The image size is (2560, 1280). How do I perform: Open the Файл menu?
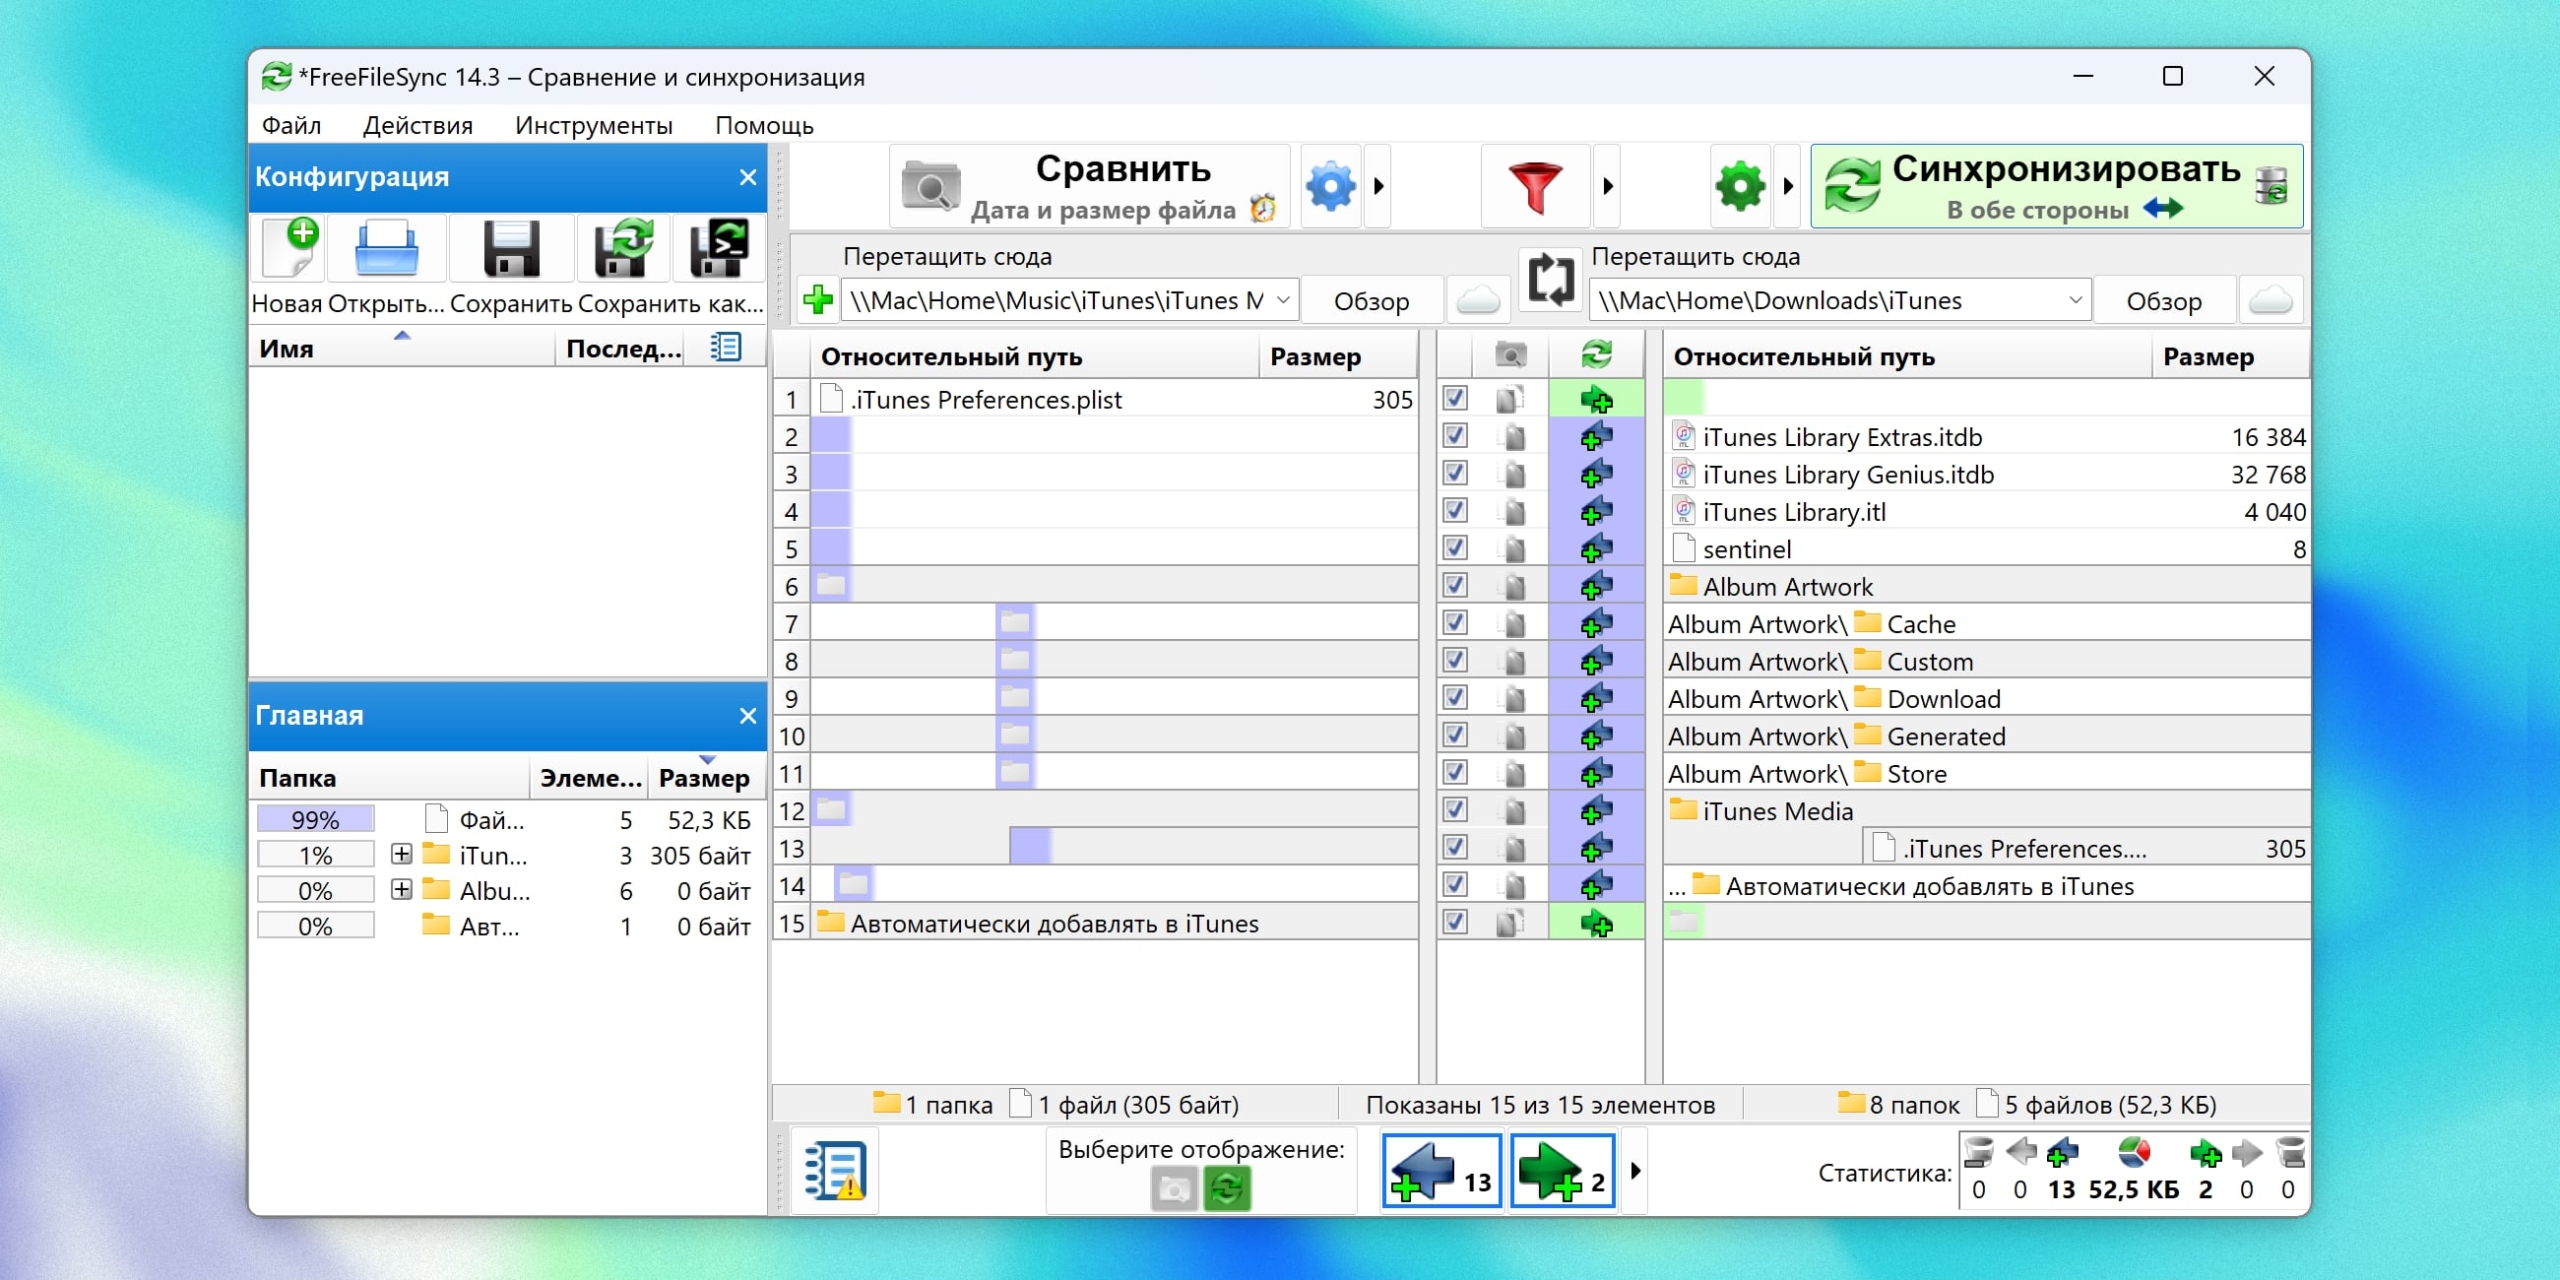point(291,125)
